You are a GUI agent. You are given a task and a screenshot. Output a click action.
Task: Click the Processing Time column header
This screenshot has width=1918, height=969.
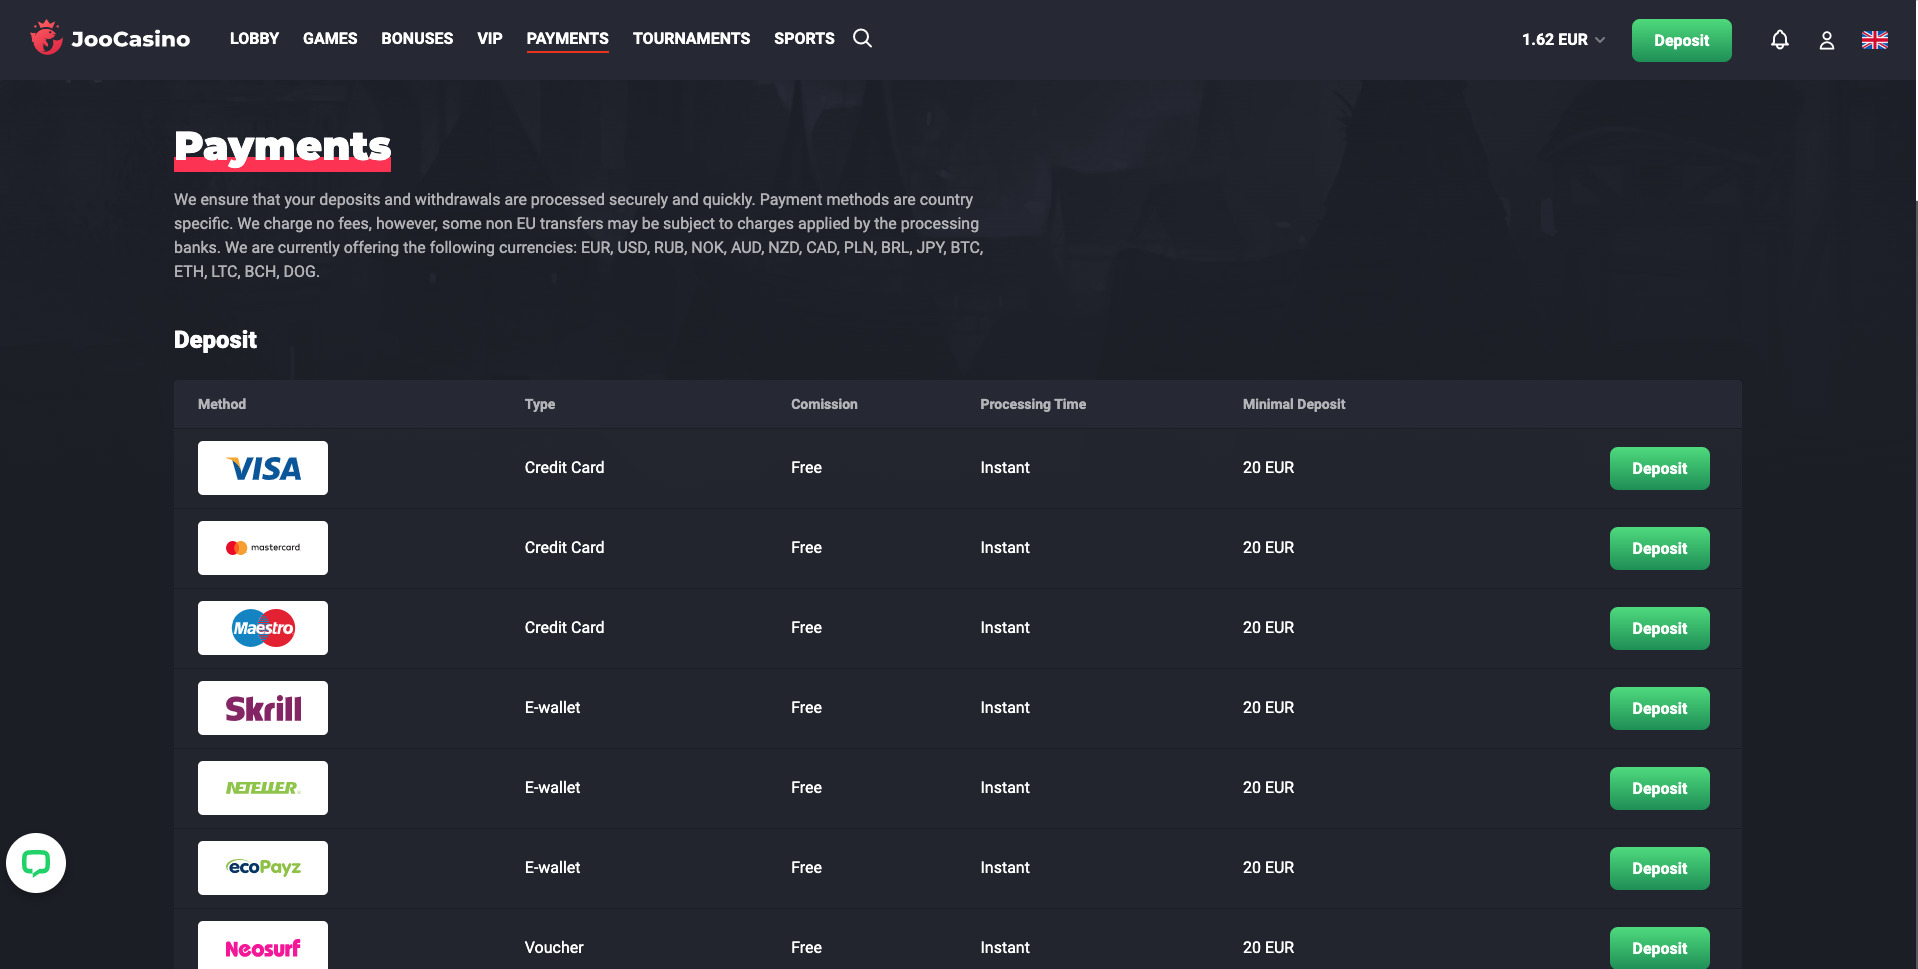(1033, 404)
